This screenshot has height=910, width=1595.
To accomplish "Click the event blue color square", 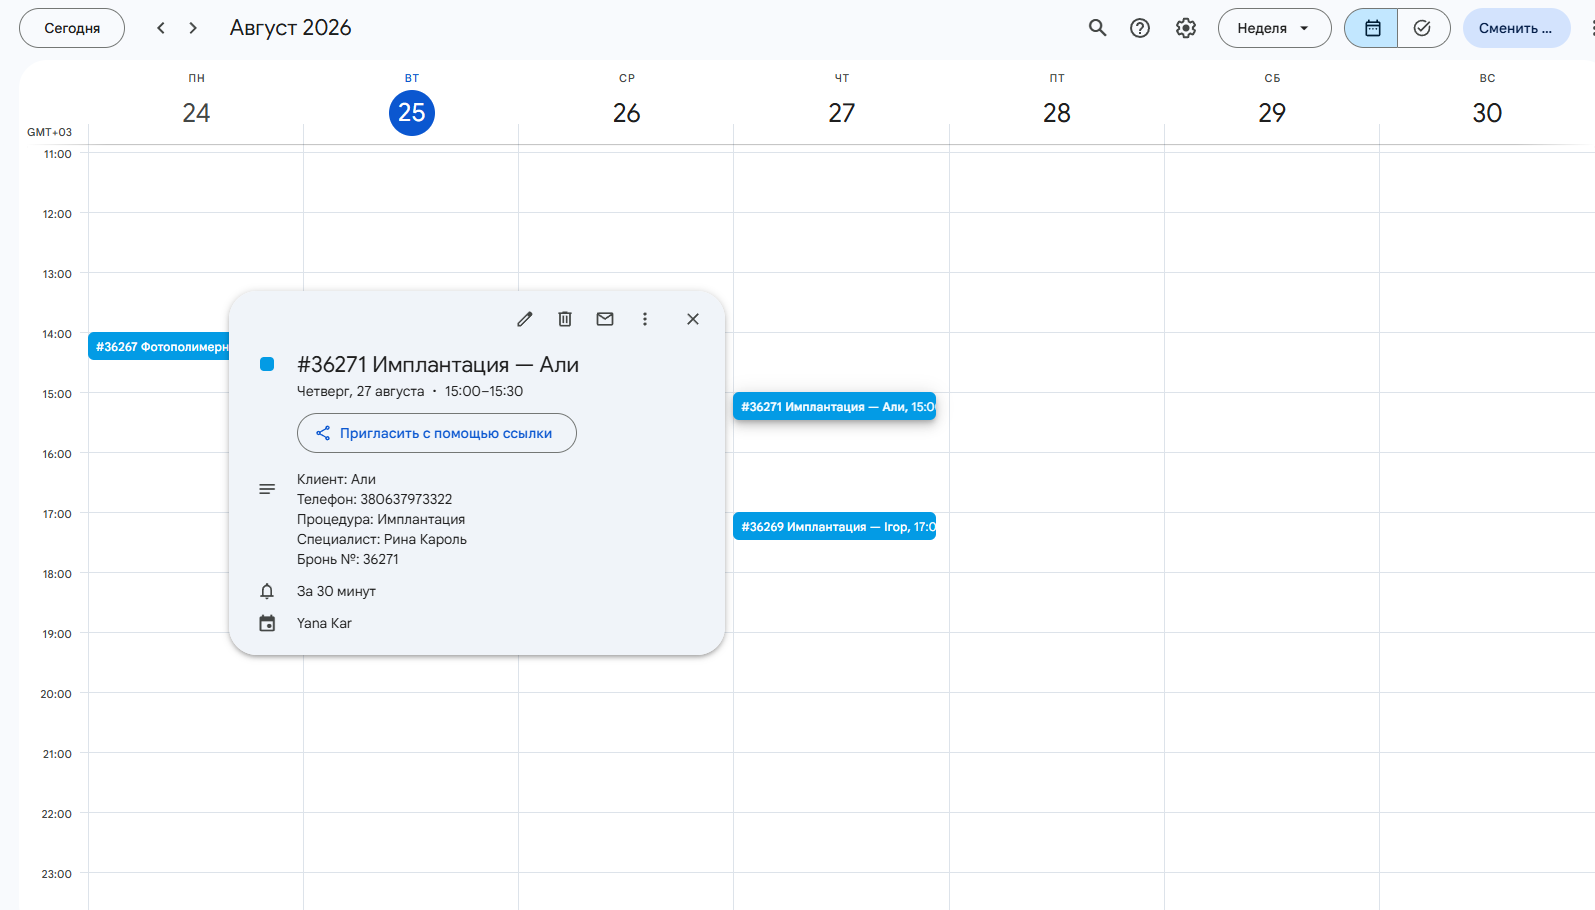I will (x=267, y=364).
